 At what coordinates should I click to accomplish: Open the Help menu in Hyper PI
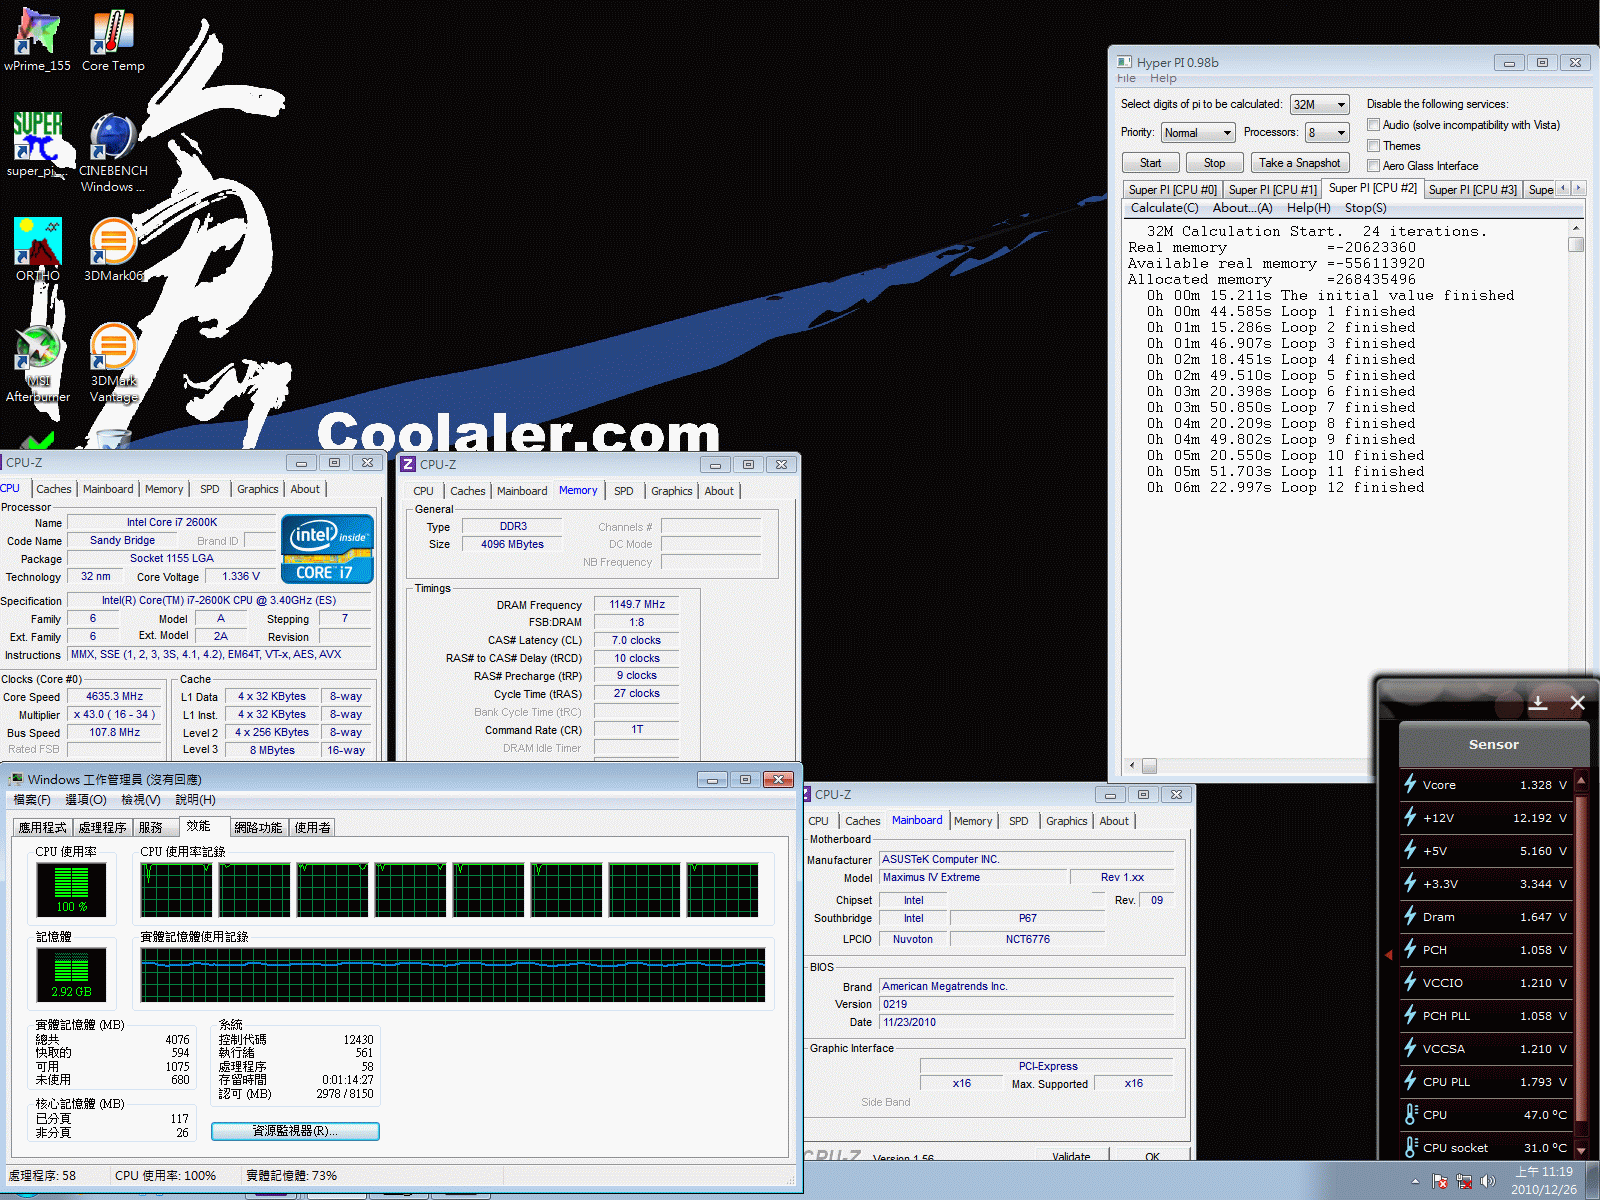1163,78
